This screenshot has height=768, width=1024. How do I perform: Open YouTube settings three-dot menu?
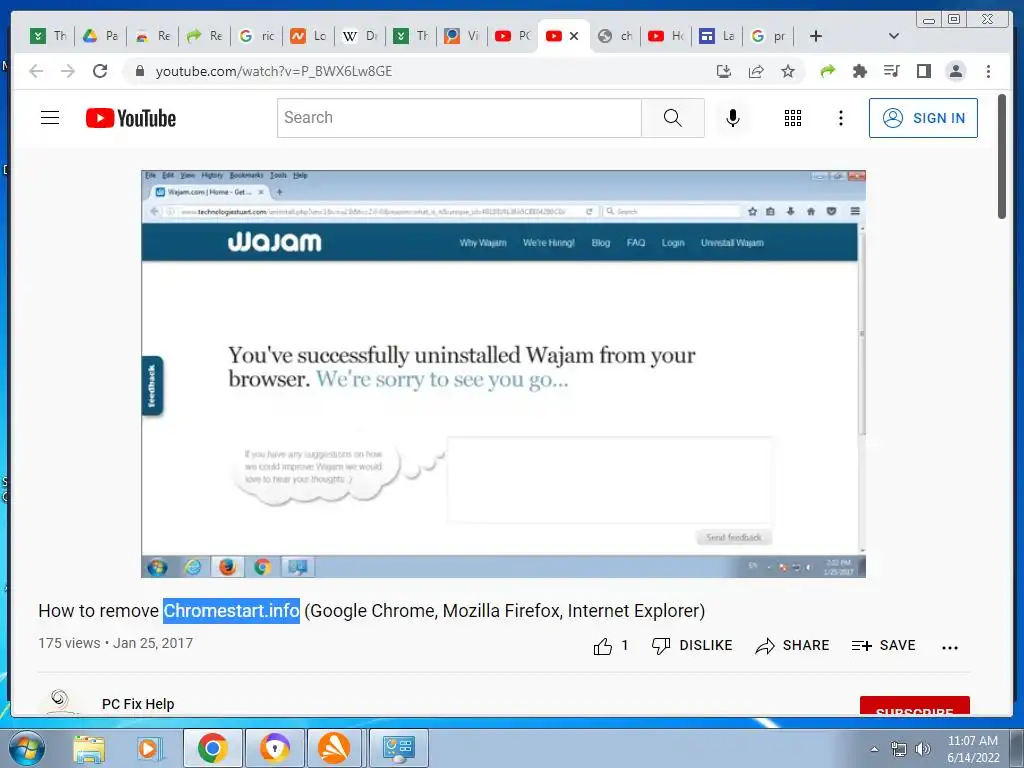pyautogui.click(x=840, y=118)
